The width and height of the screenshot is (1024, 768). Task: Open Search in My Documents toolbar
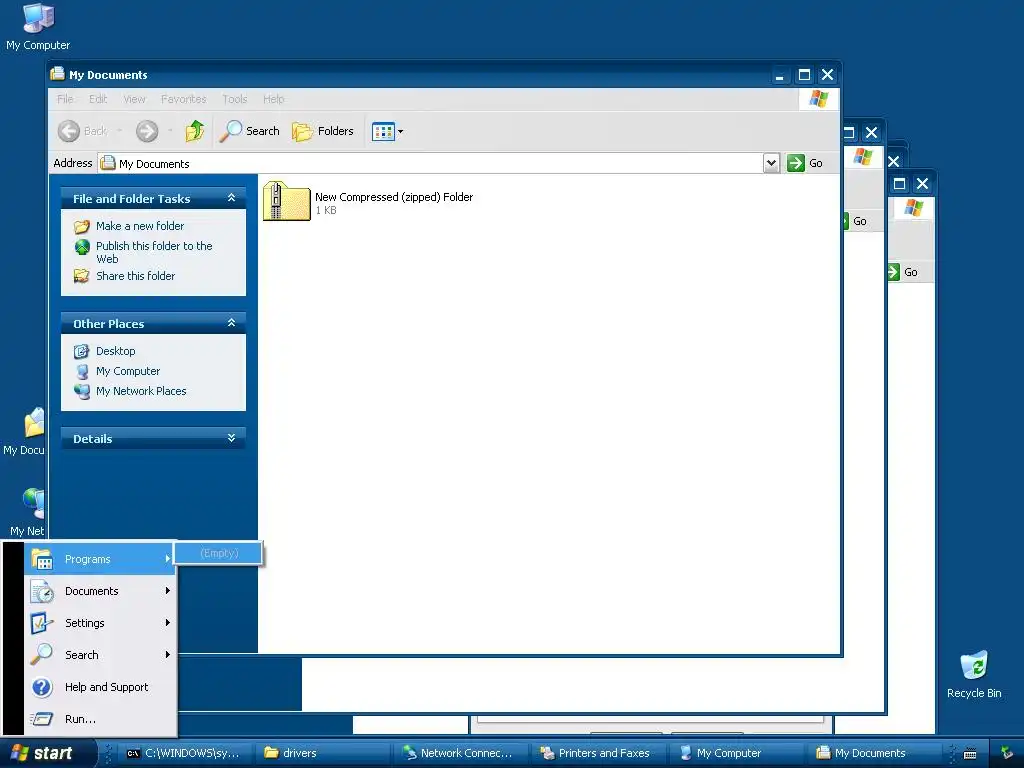[249, 131]
